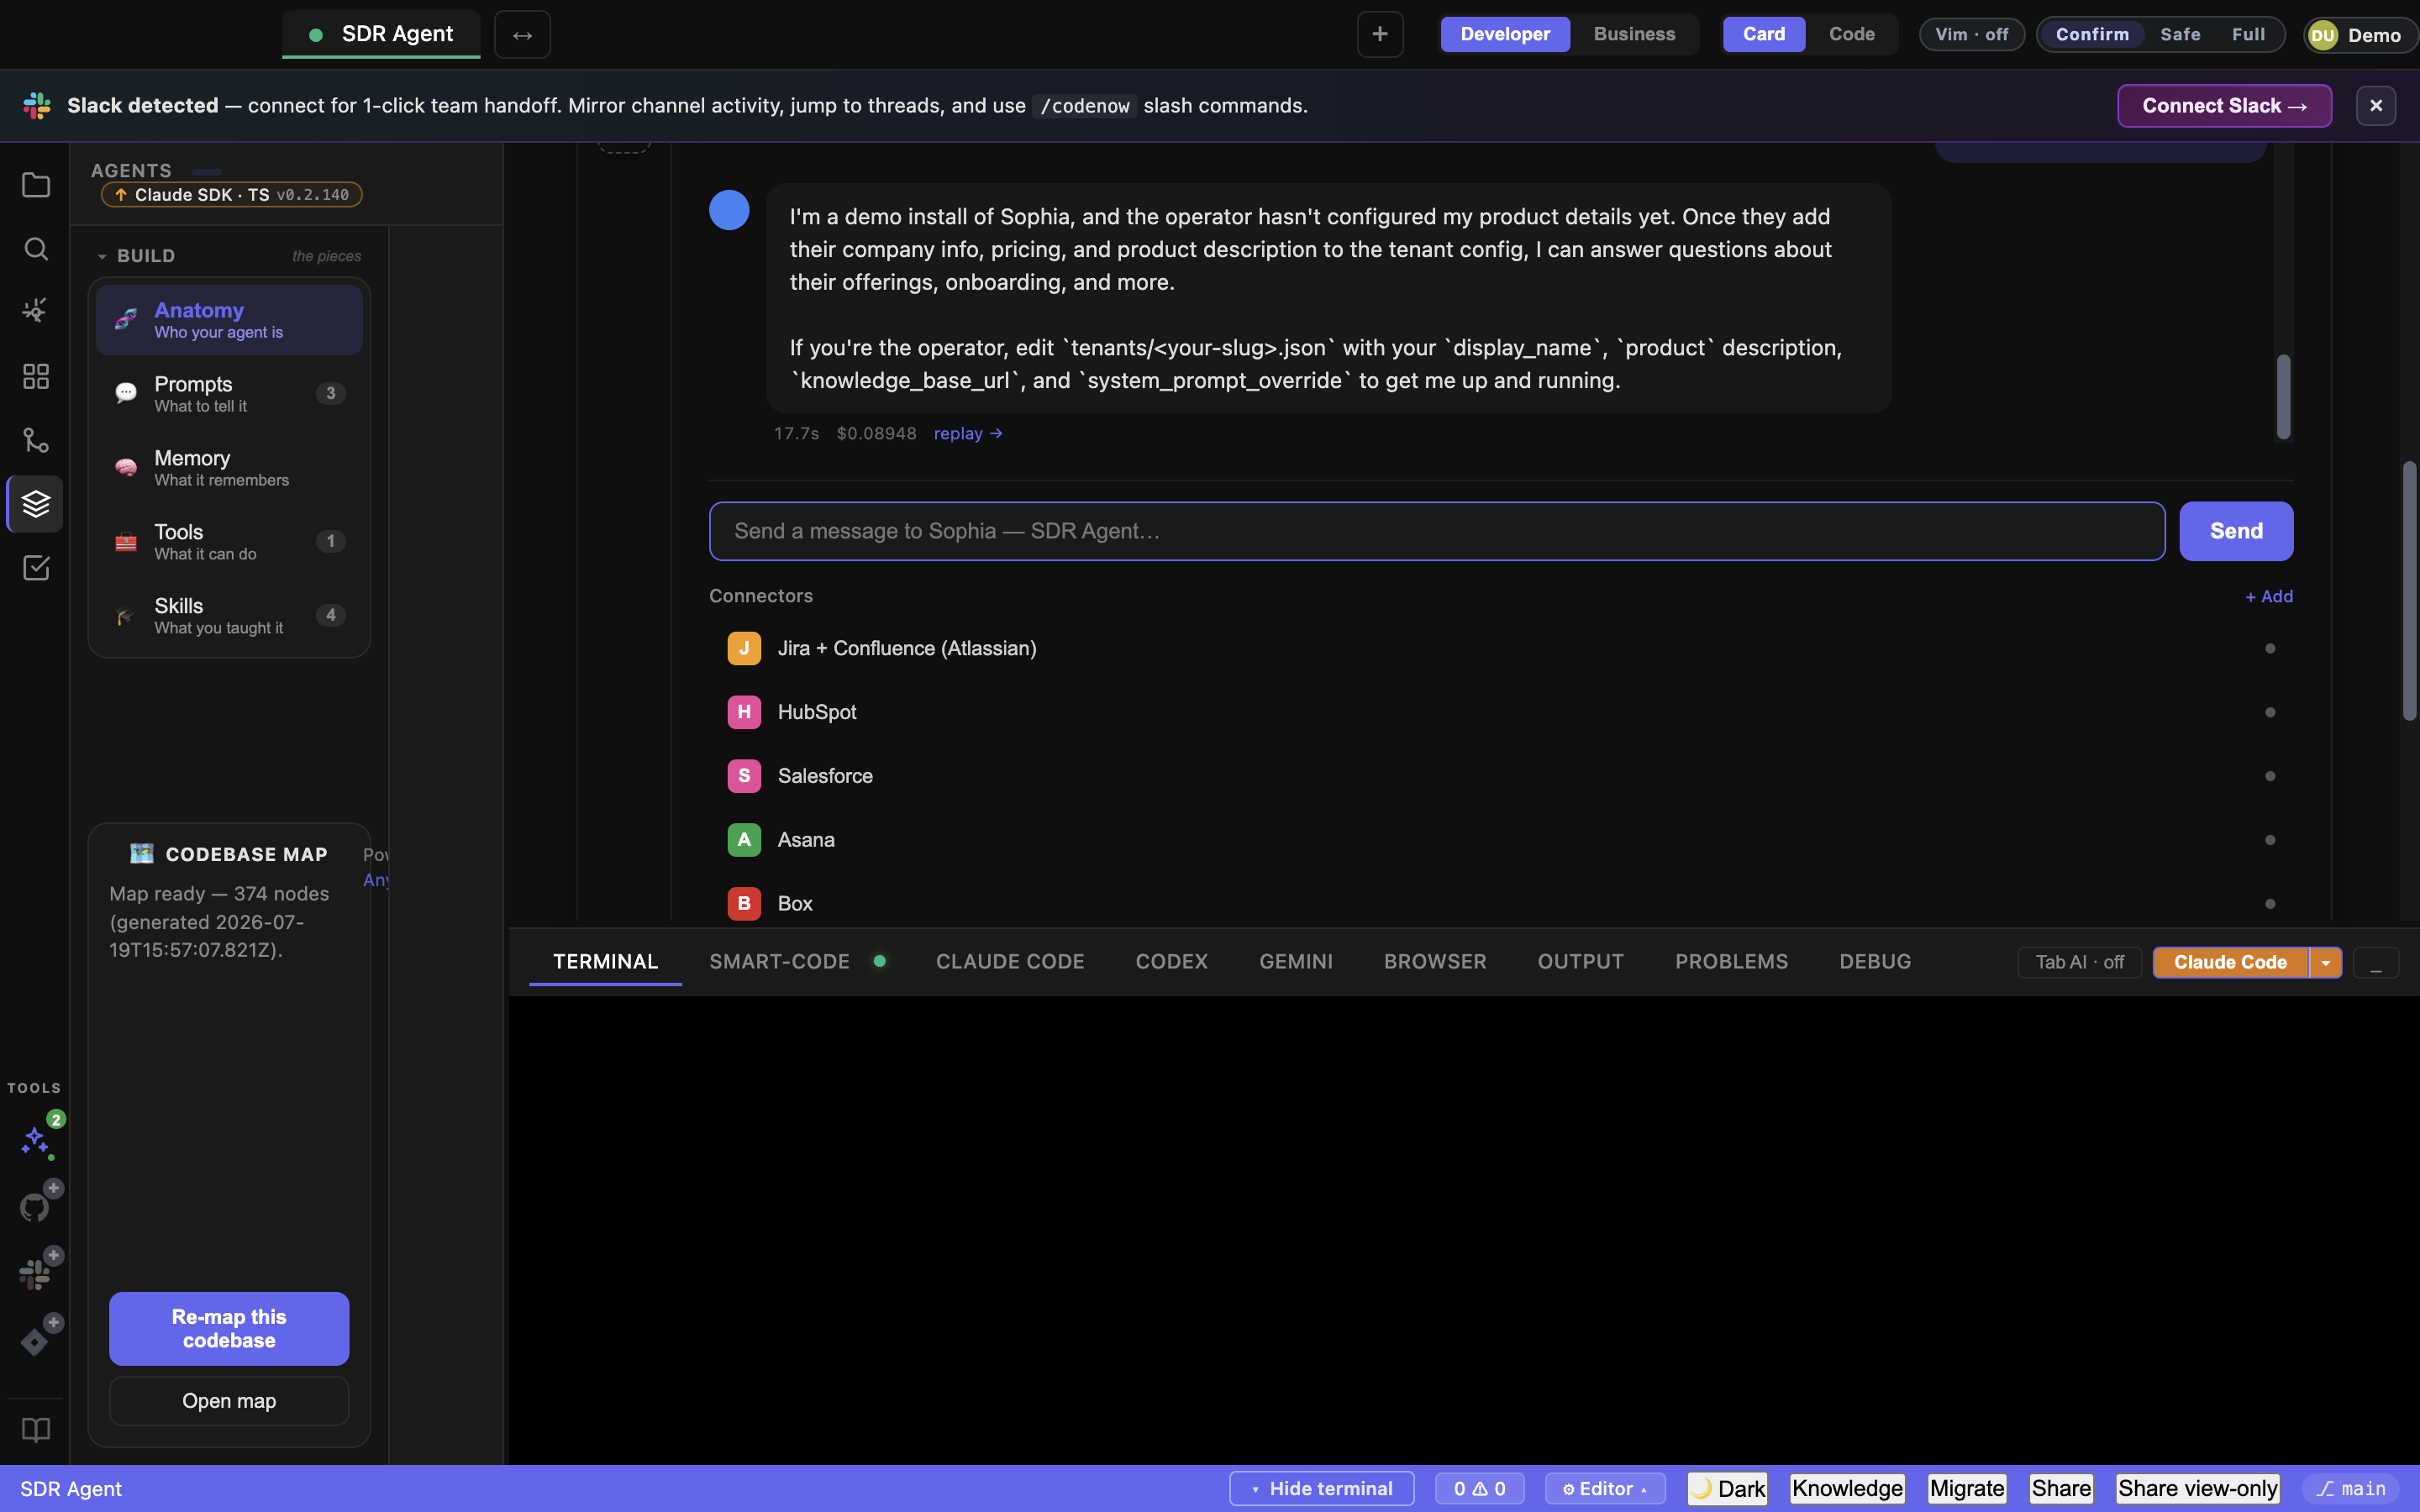2420x1512 pixels.
Task: Click the main branch indicator
Action: coord(2351,1489)
